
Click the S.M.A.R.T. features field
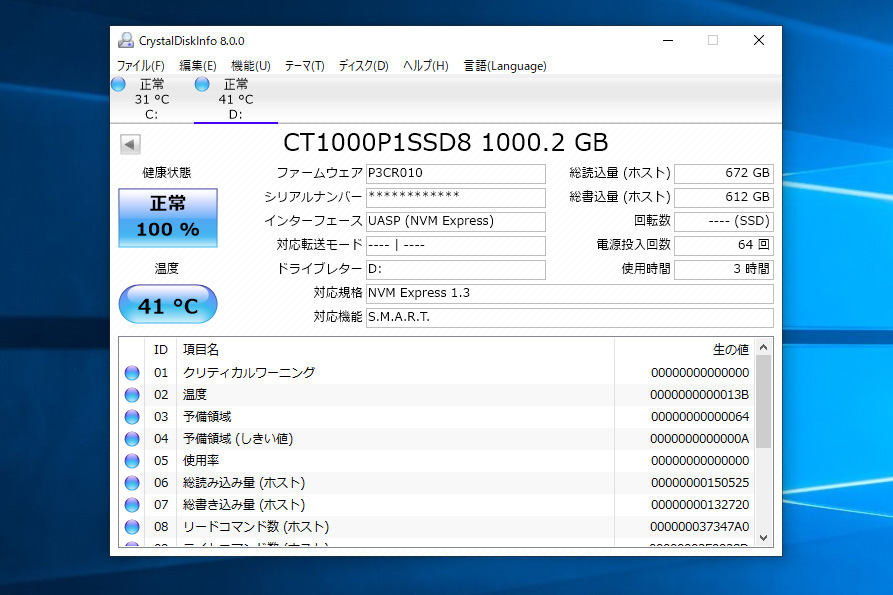(570, 317)
